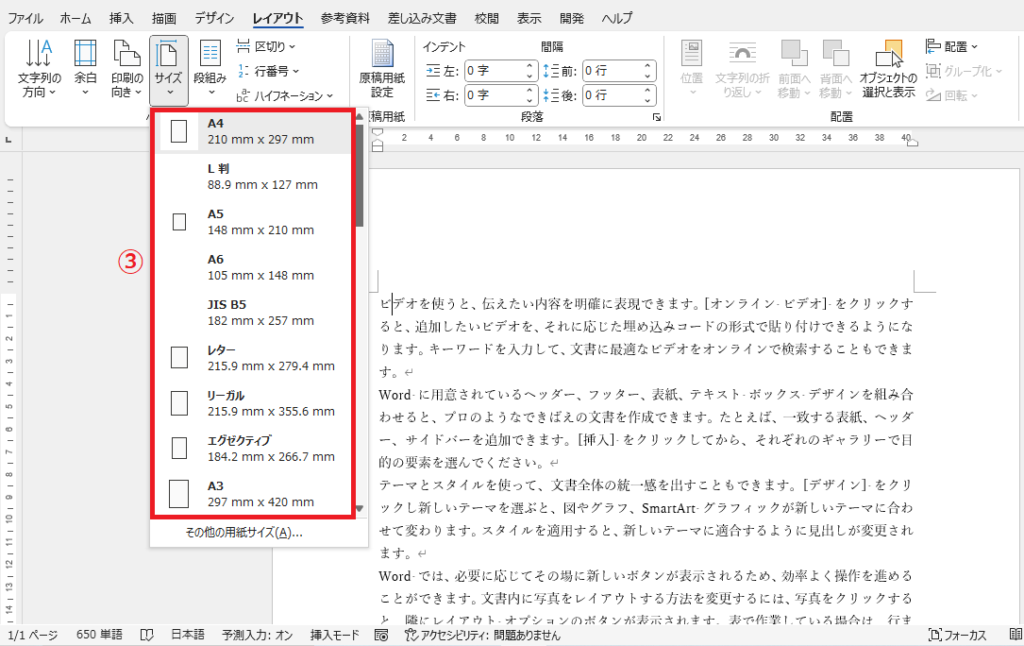Switch to the 描画 tab
This screenshot has width=1024, height=646.
point(164,18)
